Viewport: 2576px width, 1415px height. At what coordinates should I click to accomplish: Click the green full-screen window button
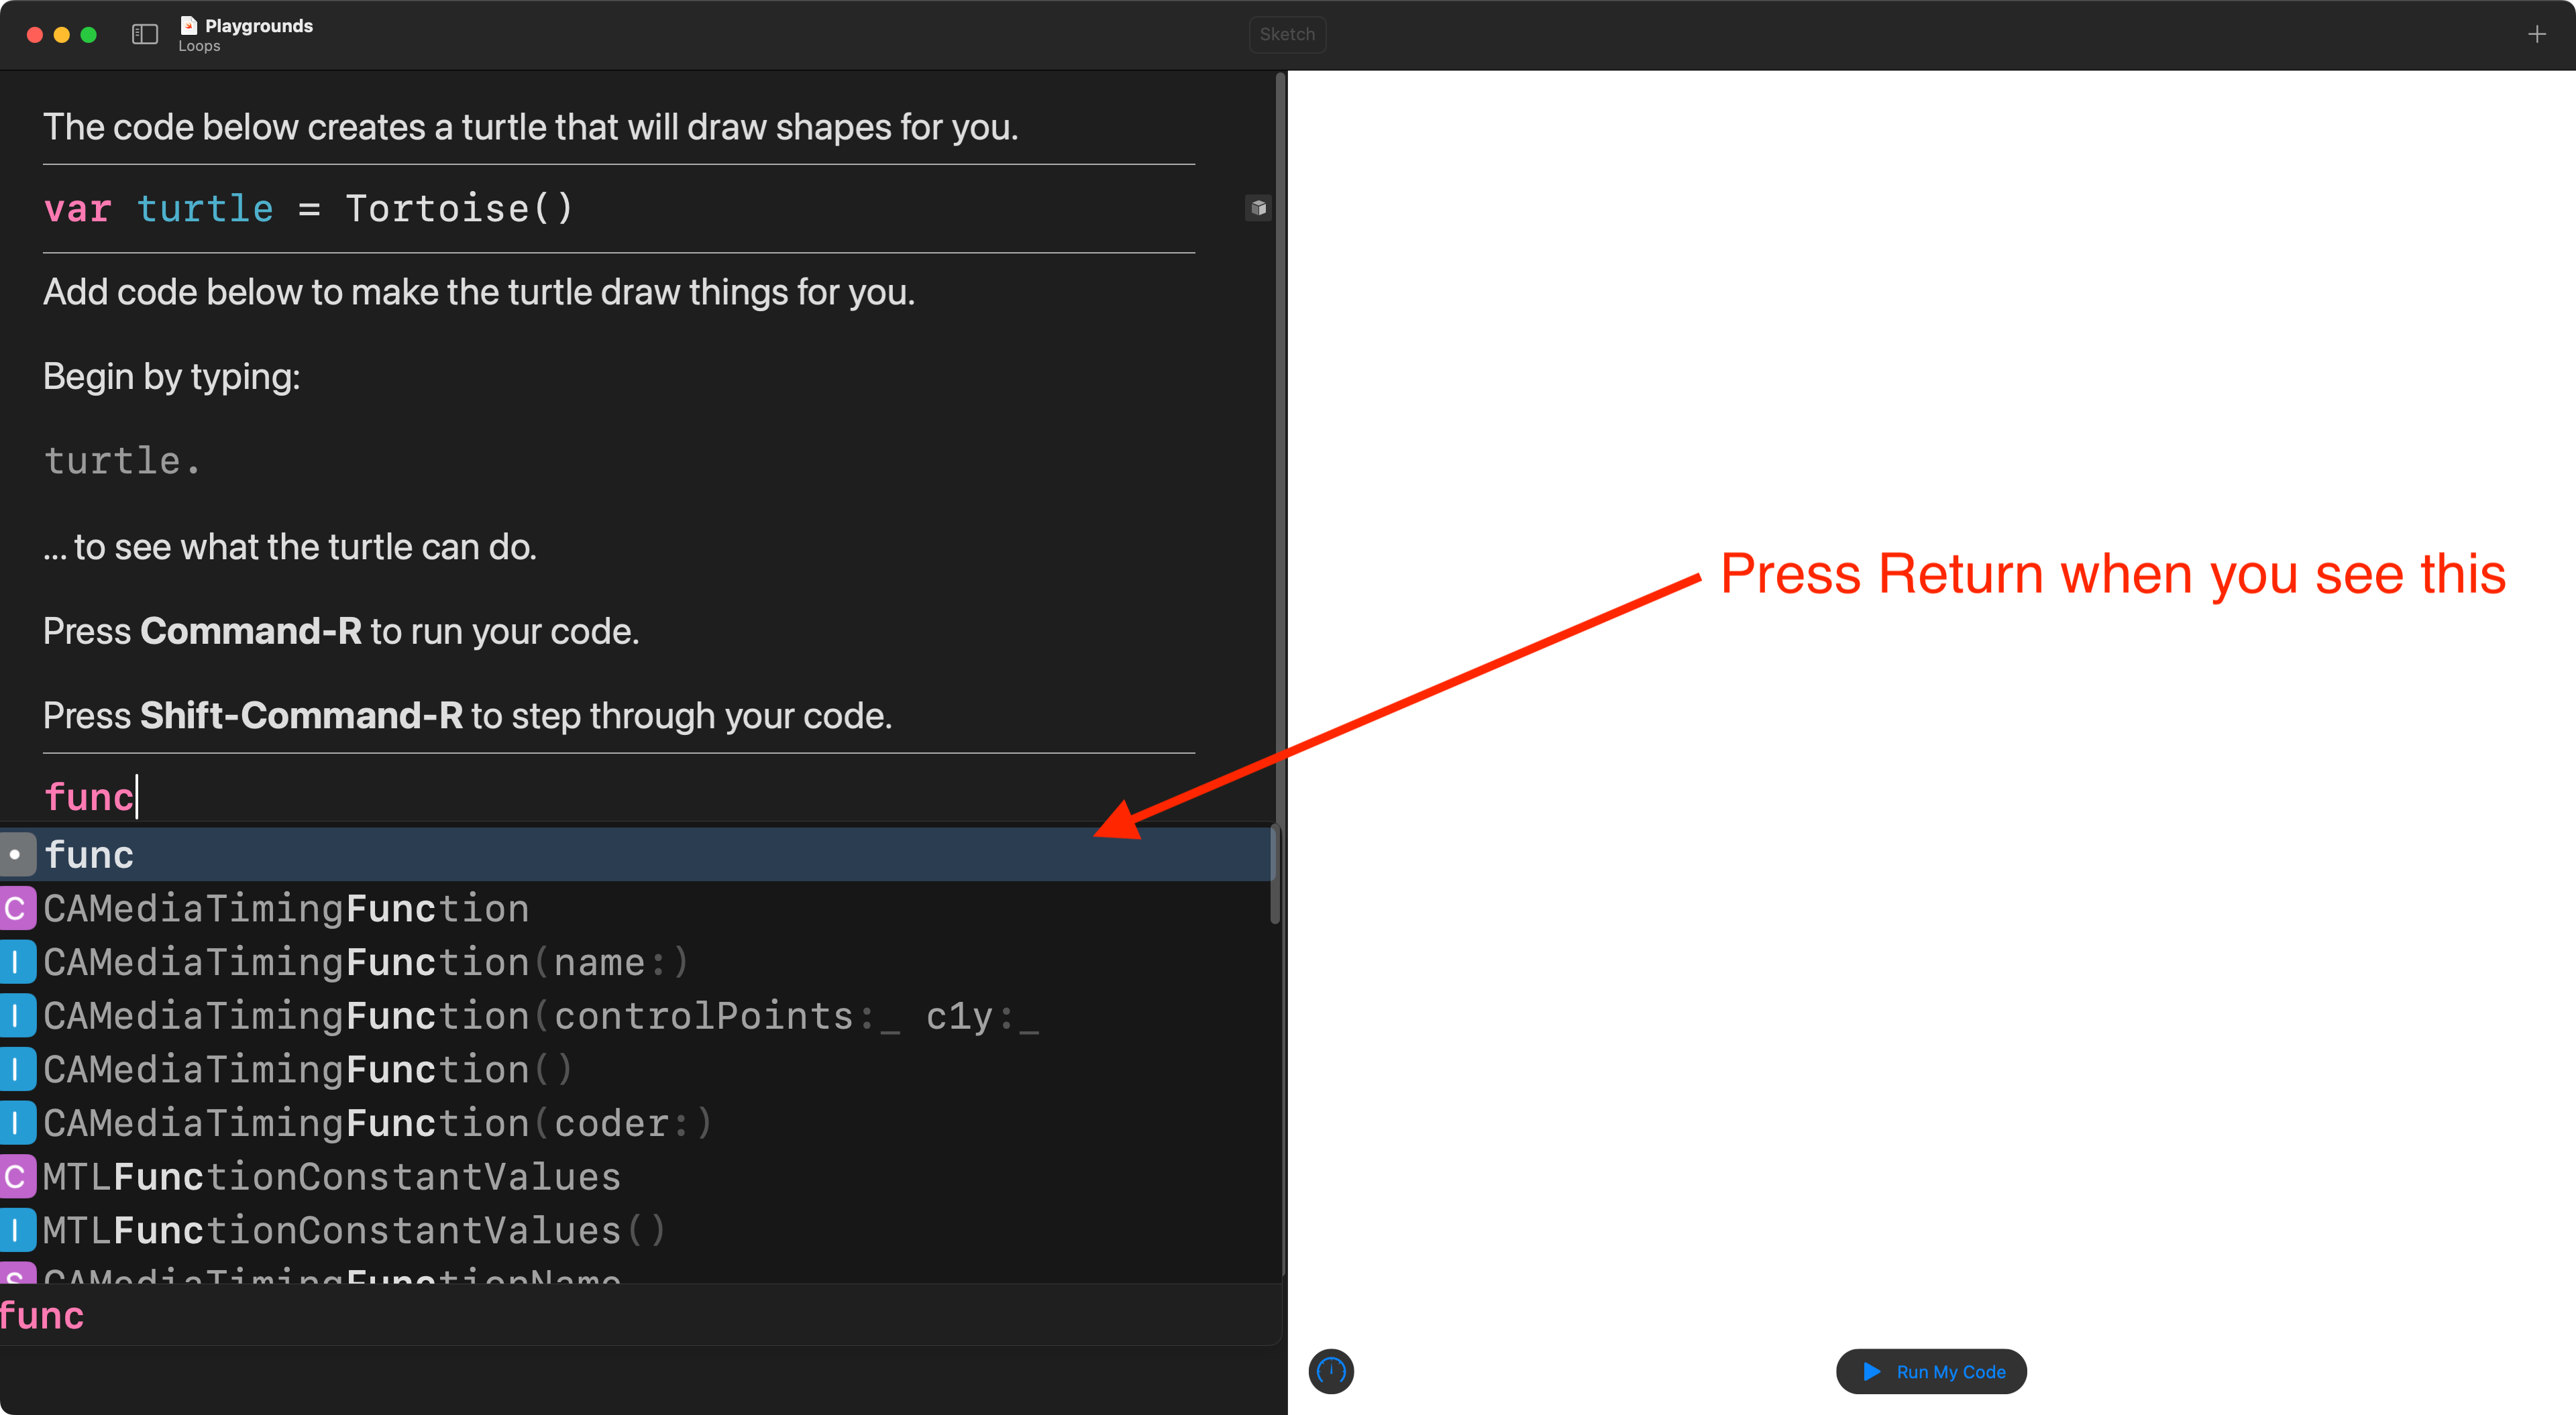(89, 35)
